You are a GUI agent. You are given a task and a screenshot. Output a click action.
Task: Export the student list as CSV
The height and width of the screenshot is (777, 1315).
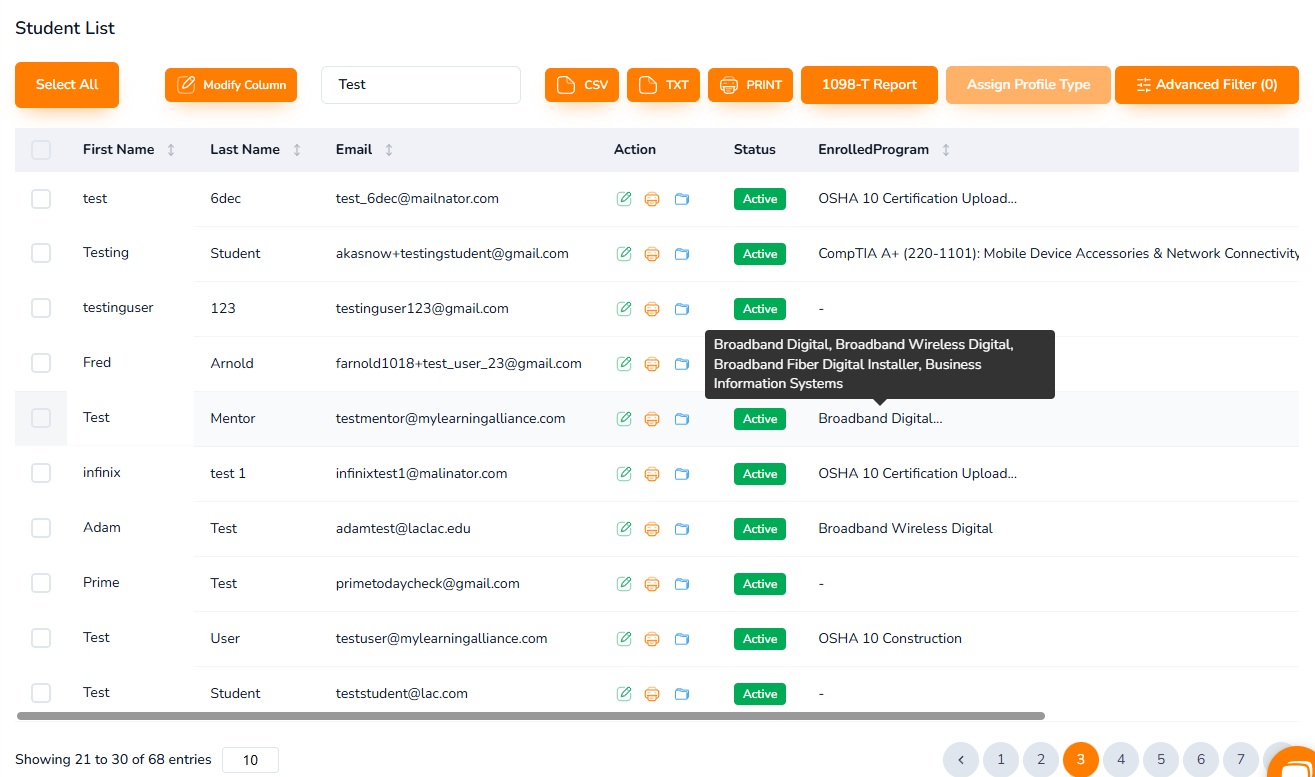(x=581, y=85)
